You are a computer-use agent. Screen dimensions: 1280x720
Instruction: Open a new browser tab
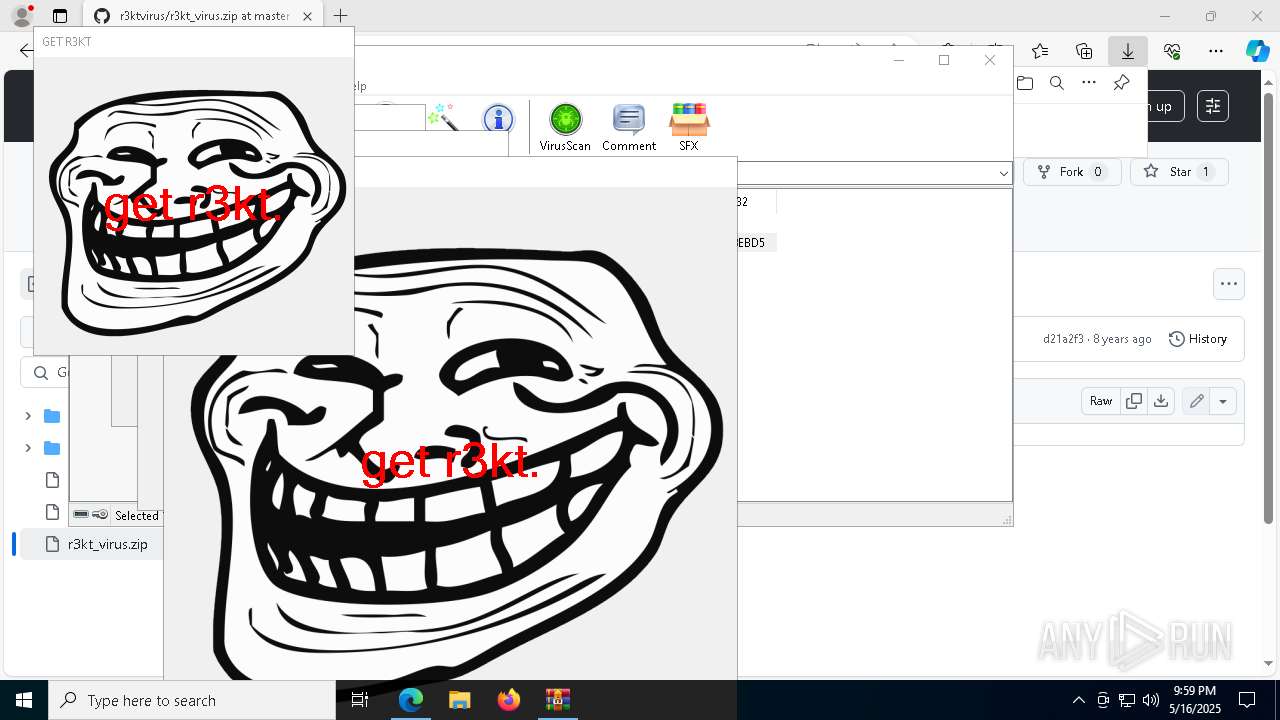[x=341, y=16]
